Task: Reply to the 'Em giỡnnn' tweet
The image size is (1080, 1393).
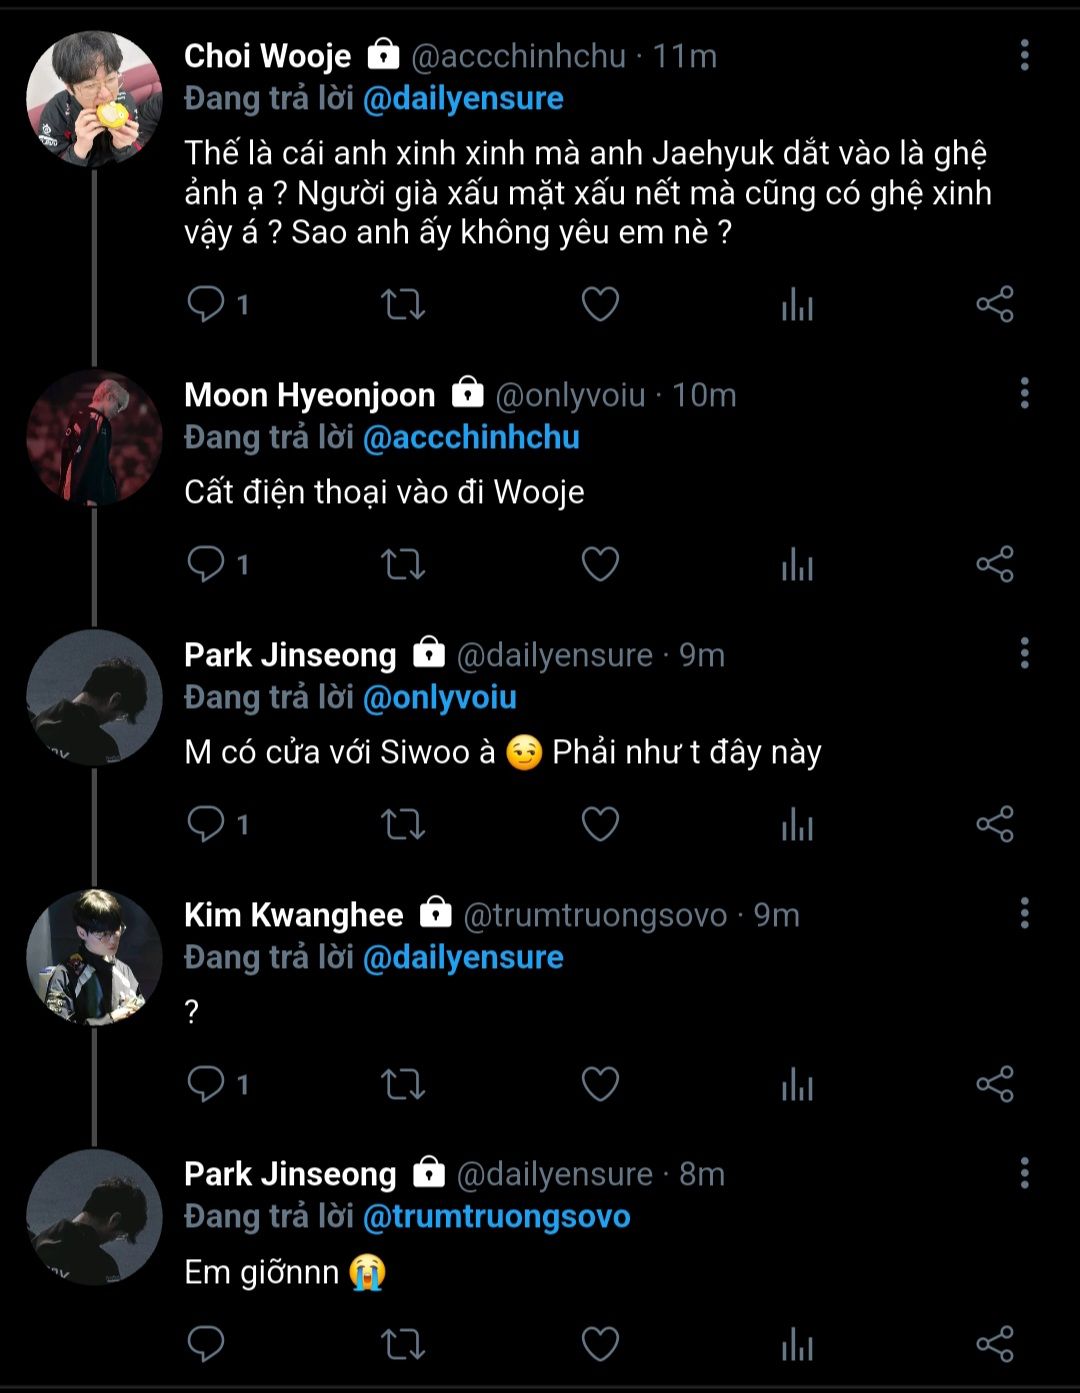Action: point(207,1344)
